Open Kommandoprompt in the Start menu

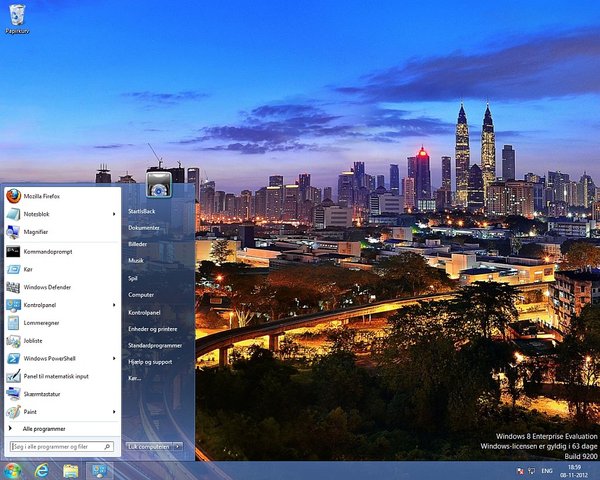coord(47,251)
